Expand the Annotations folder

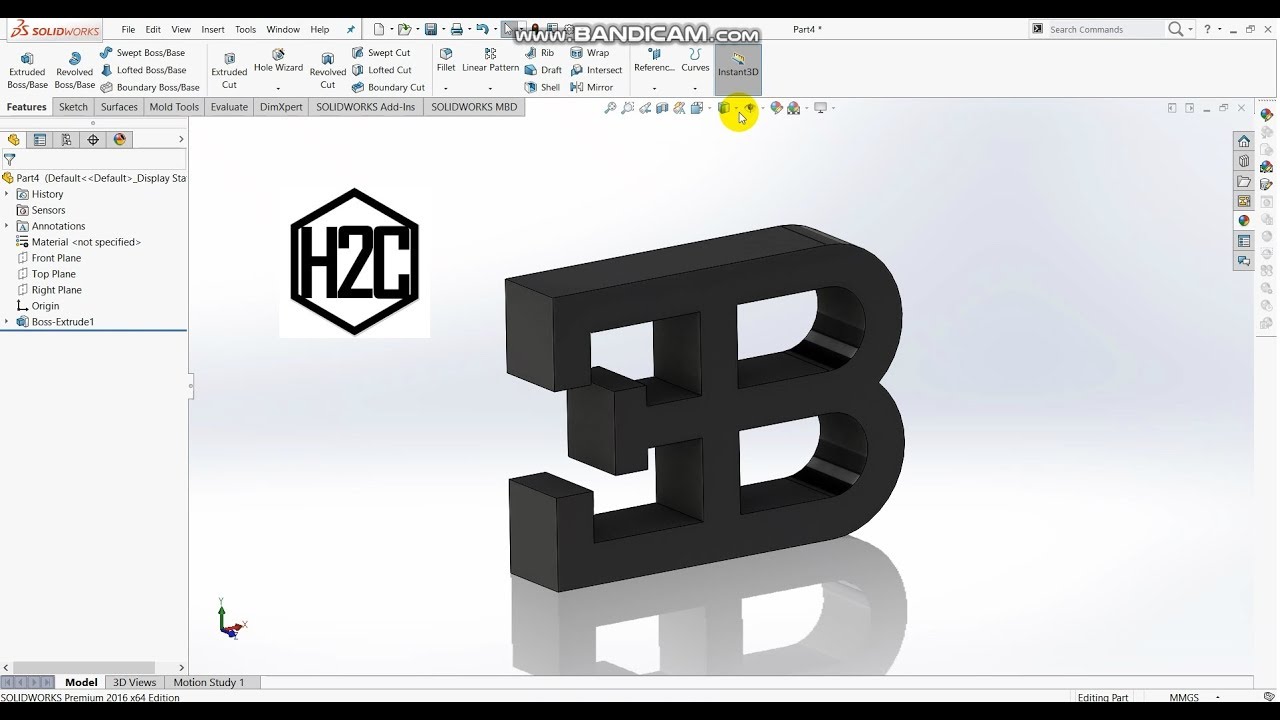[6, 226]
